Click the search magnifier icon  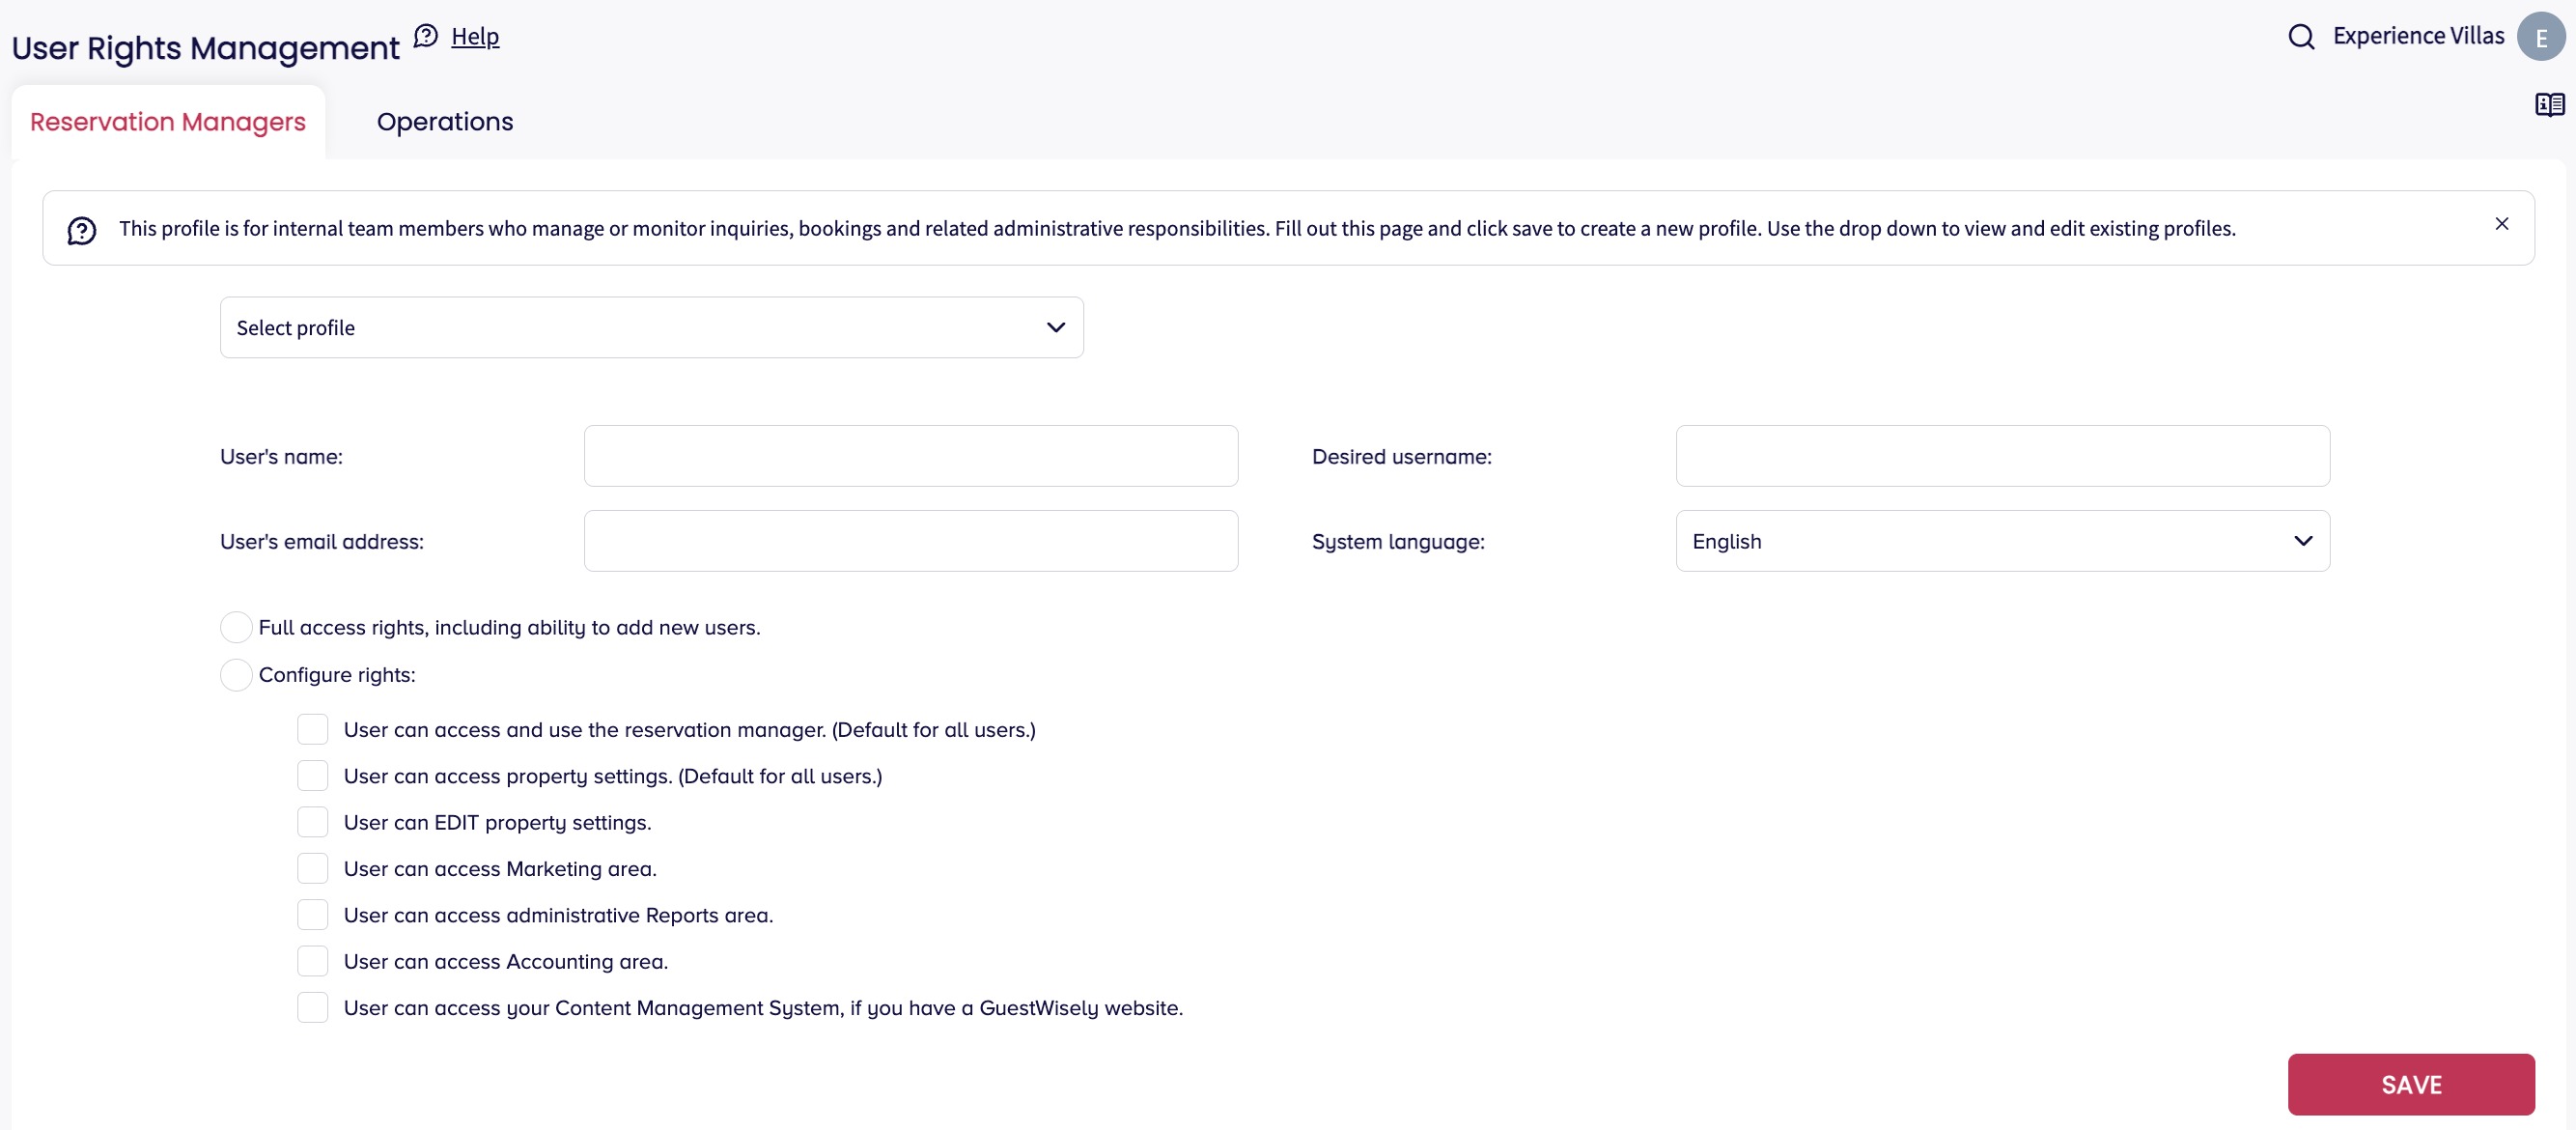click(2301, 37)
